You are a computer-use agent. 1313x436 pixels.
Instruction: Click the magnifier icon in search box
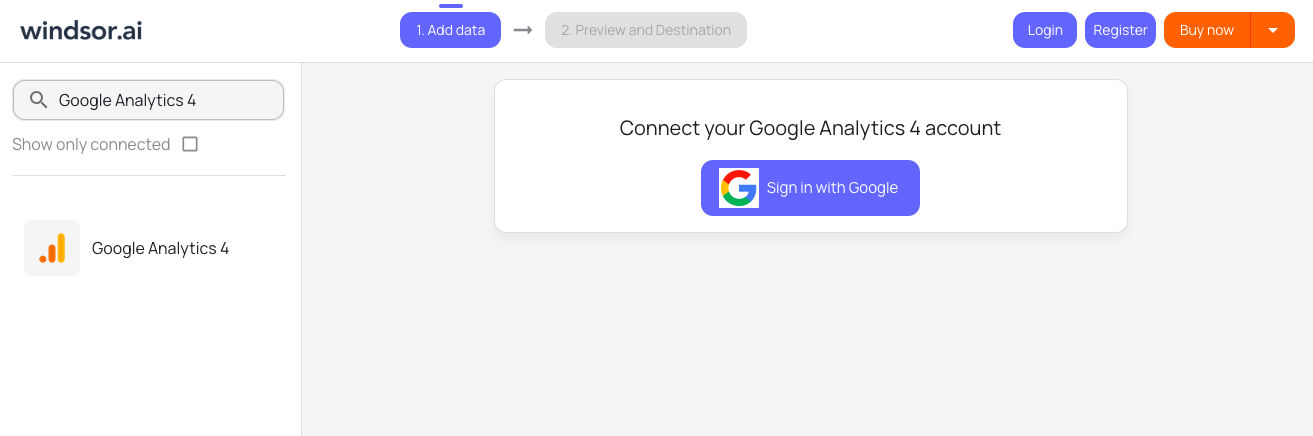pyautogui.click(x=39, y=100)
